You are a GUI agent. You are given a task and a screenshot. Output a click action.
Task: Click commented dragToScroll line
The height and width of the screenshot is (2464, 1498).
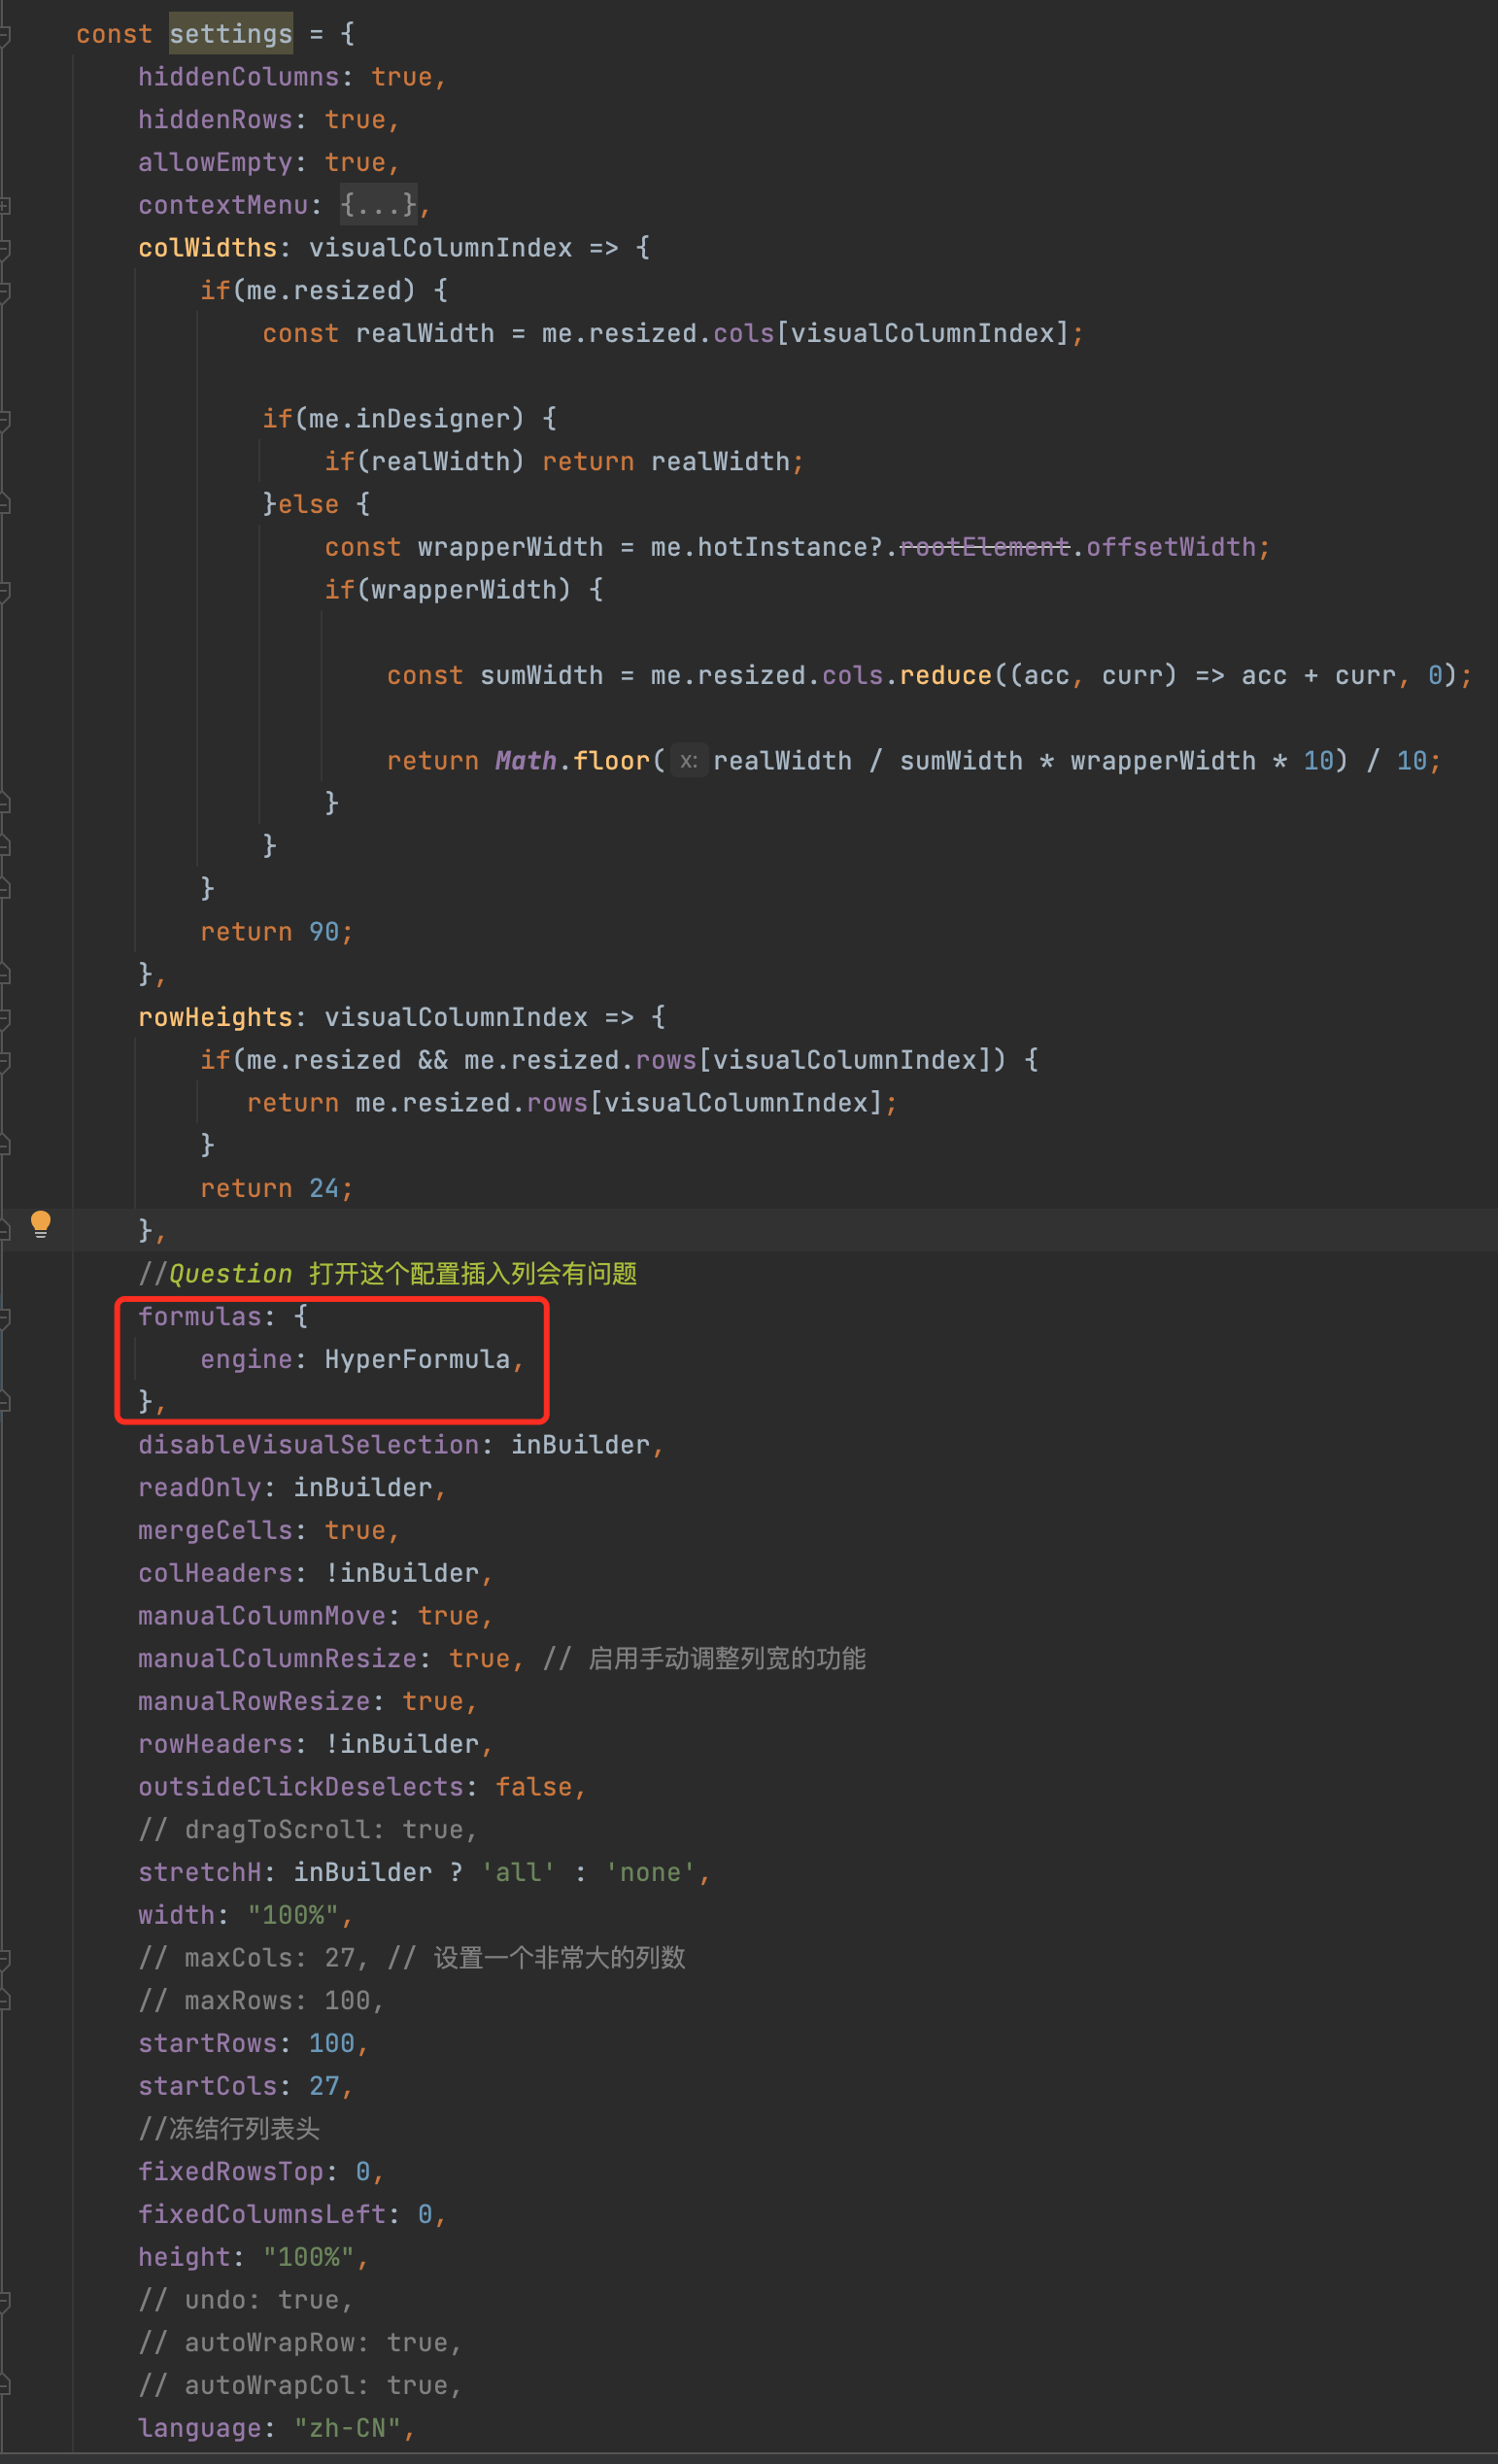[x=308, y=1830]
